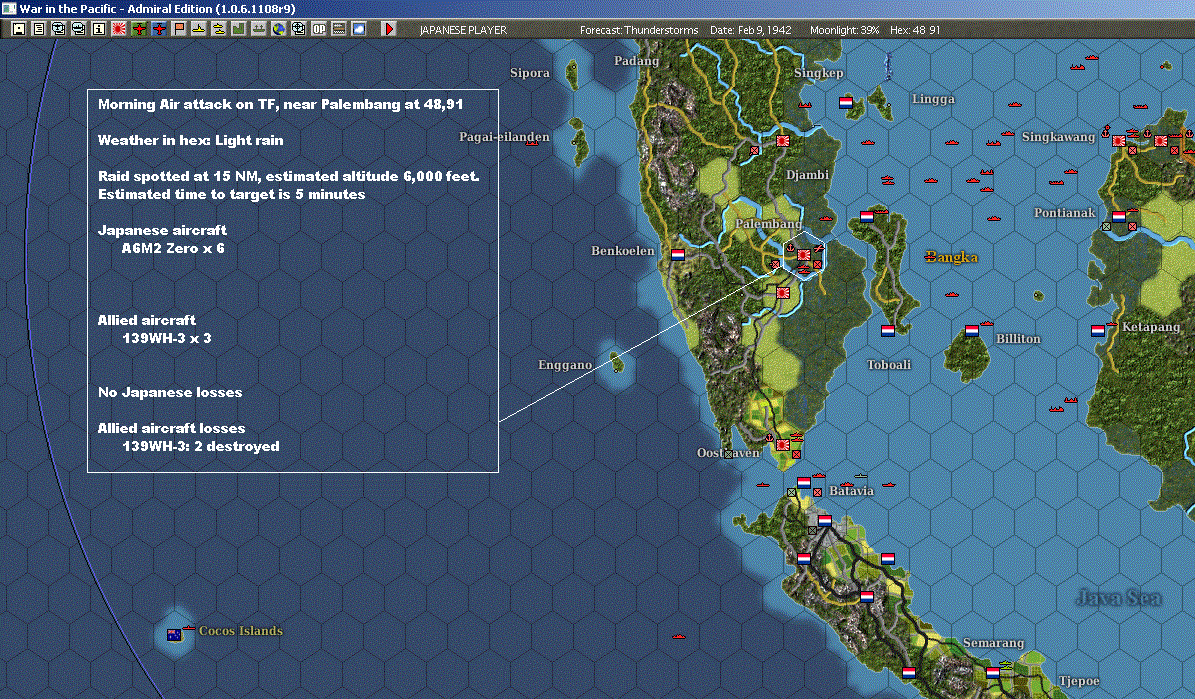Click the 'Forecast: Thunderstorms' status text
The image size is (1195, 699).
coord(639,30)
